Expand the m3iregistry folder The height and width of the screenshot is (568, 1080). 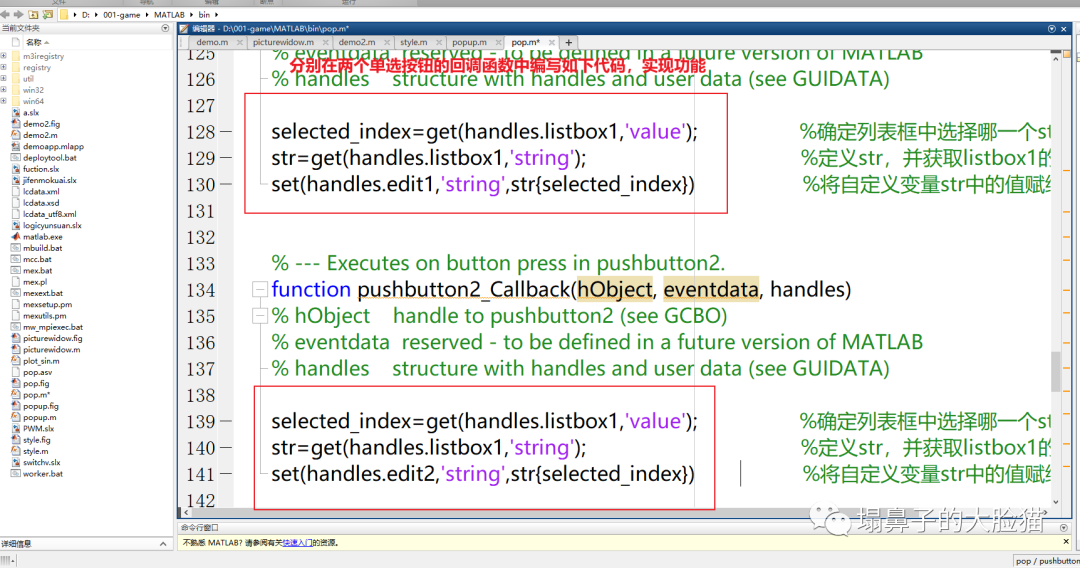[x=3, y=56]
